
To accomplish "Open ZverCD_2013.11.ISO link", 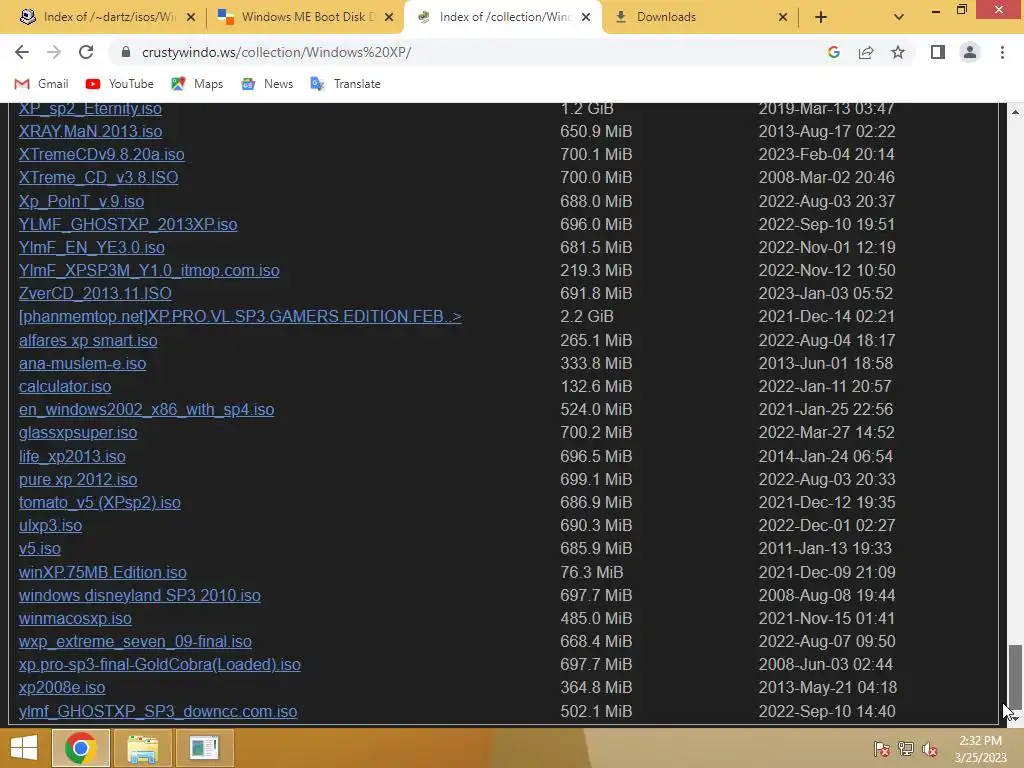I will (x=95, y=293).
